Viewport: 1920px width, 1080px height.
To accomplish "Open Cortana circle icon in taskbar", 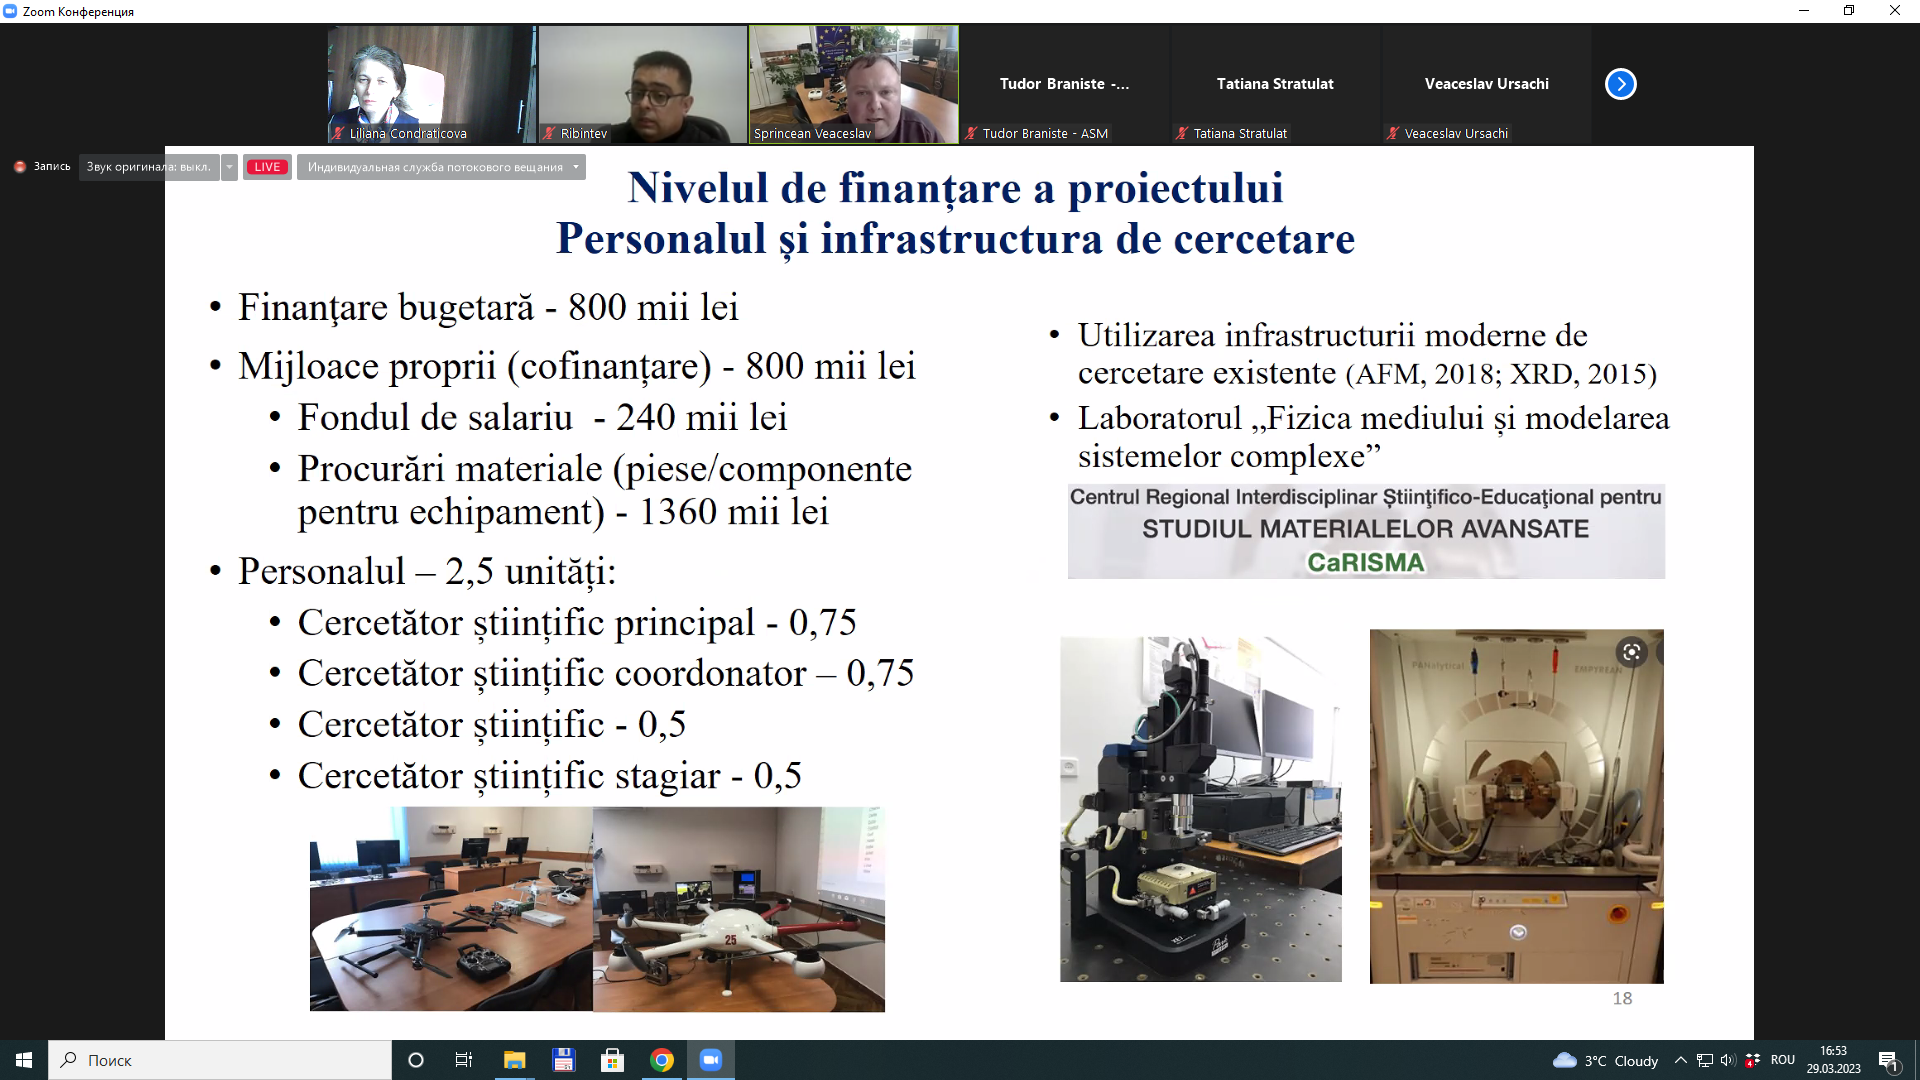I will [x=416, y=1060].
